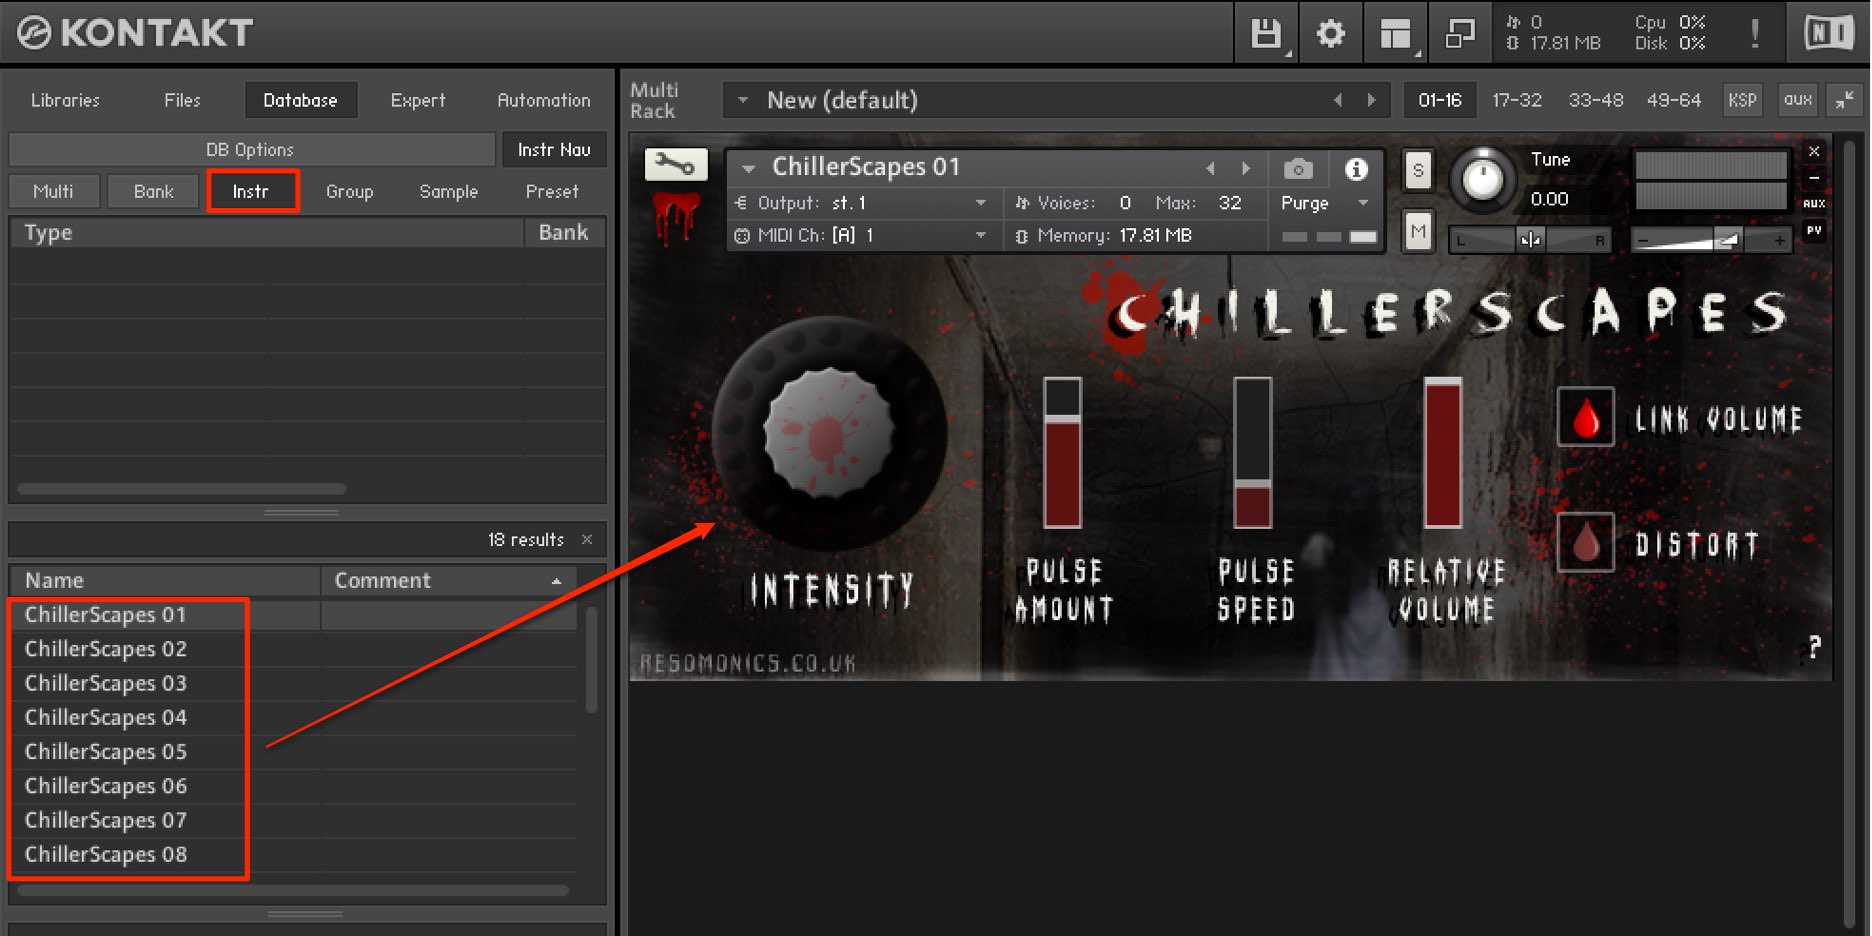The width and height of the screenshot is (1872, 936).
Task: Click the Pulse Speed slider
Action: pos(1252,452)
